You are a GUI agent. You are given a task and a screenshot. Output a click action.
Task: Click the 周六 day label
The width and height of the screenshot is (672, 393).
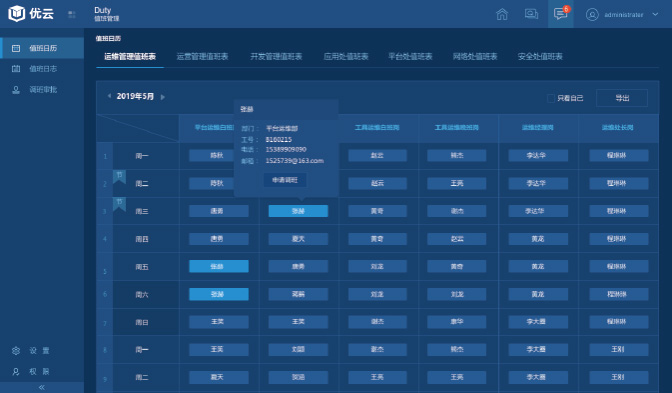pyautogui.click(x=142, y=295)
